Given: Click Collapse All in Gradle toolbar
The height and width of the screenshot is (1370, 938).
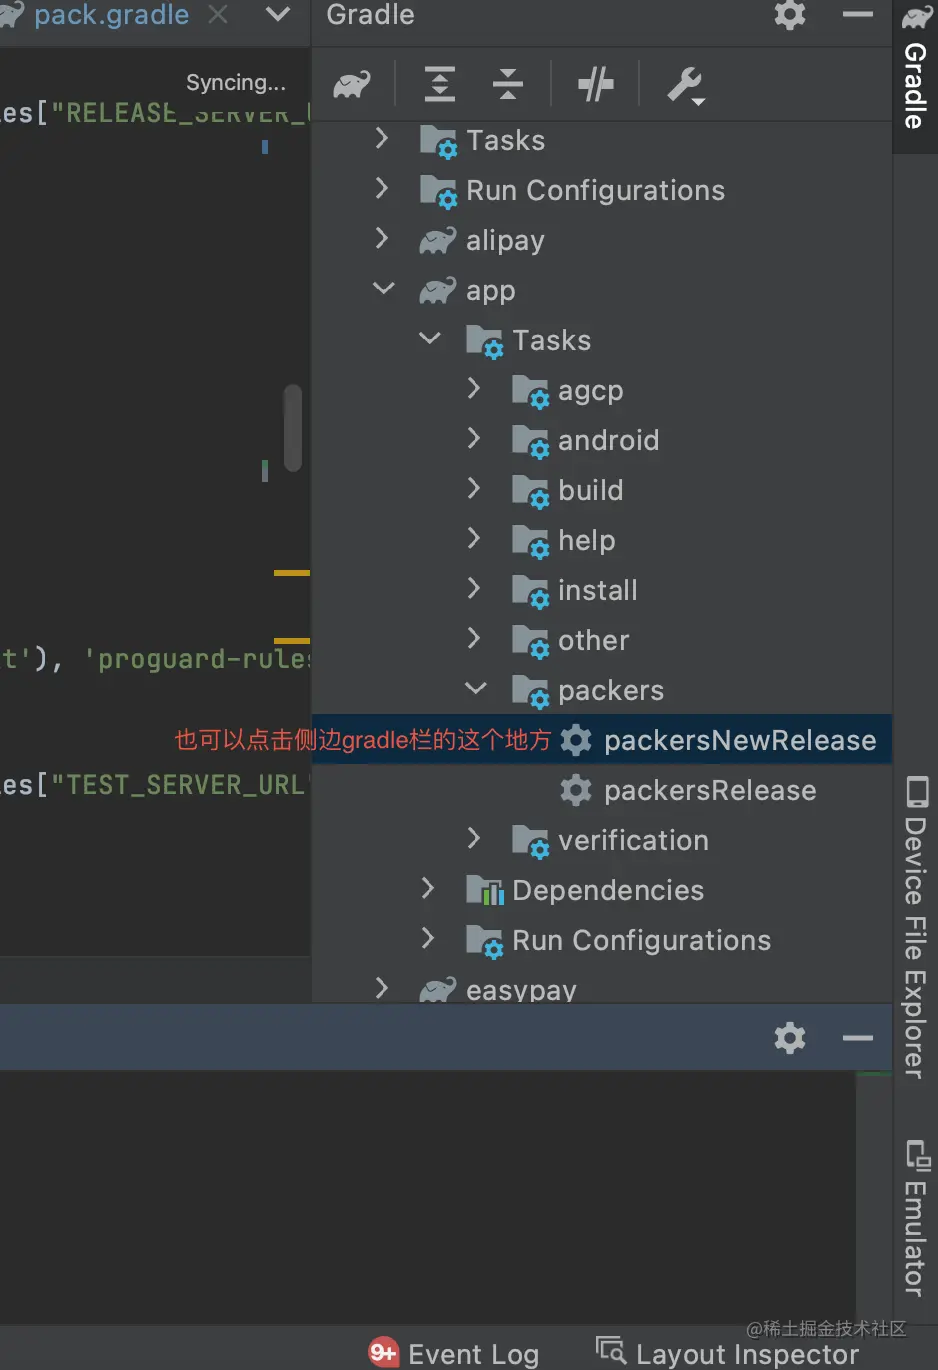Looking at the screenshot, I should tap(508, 84).
